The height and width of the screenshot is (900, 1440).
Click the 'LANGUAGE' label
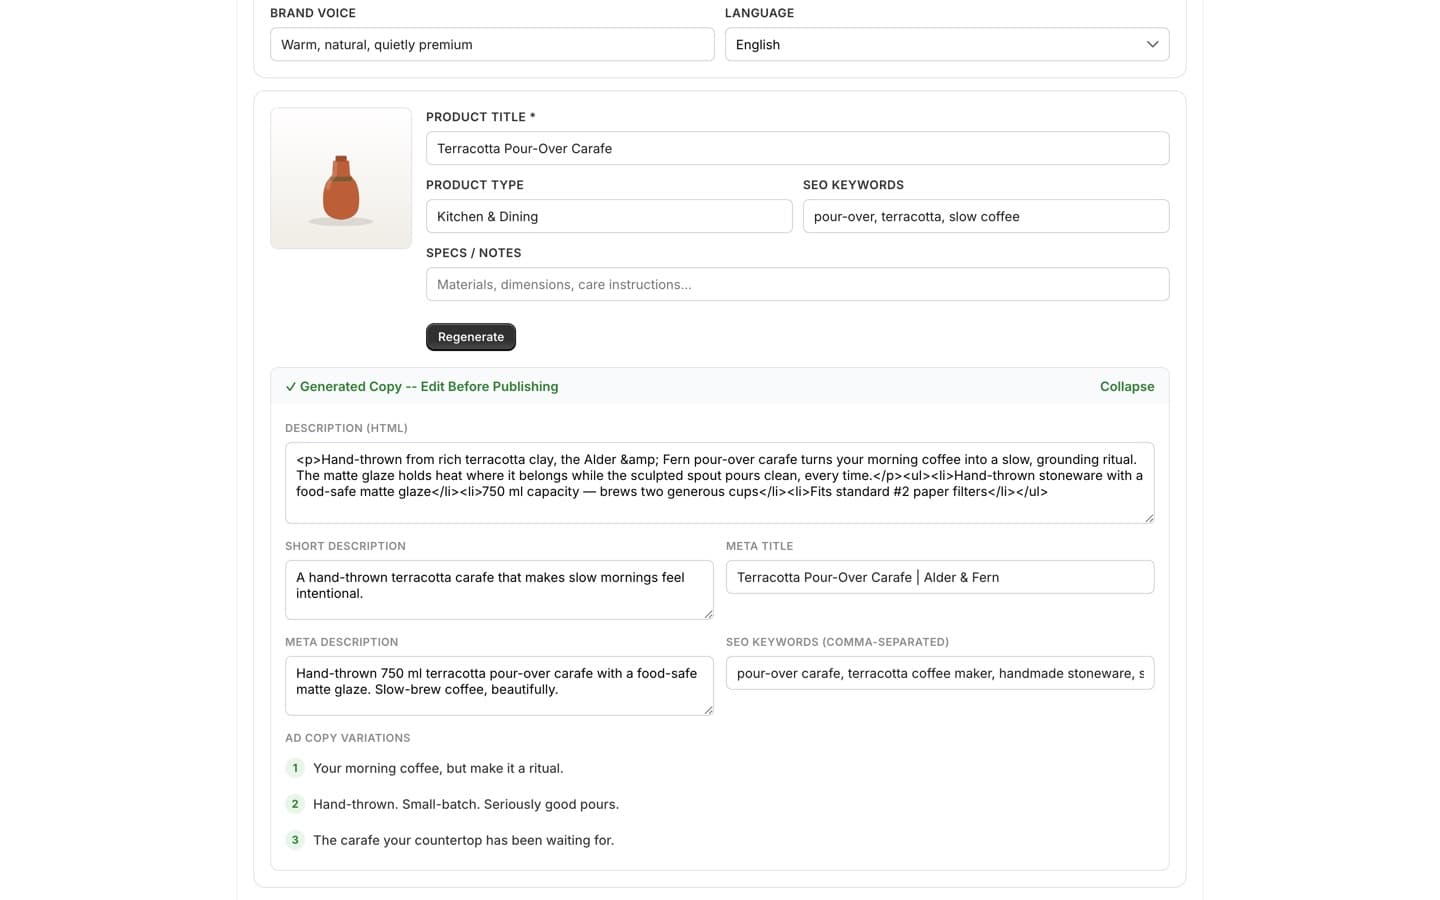click(x=759, y=13)
